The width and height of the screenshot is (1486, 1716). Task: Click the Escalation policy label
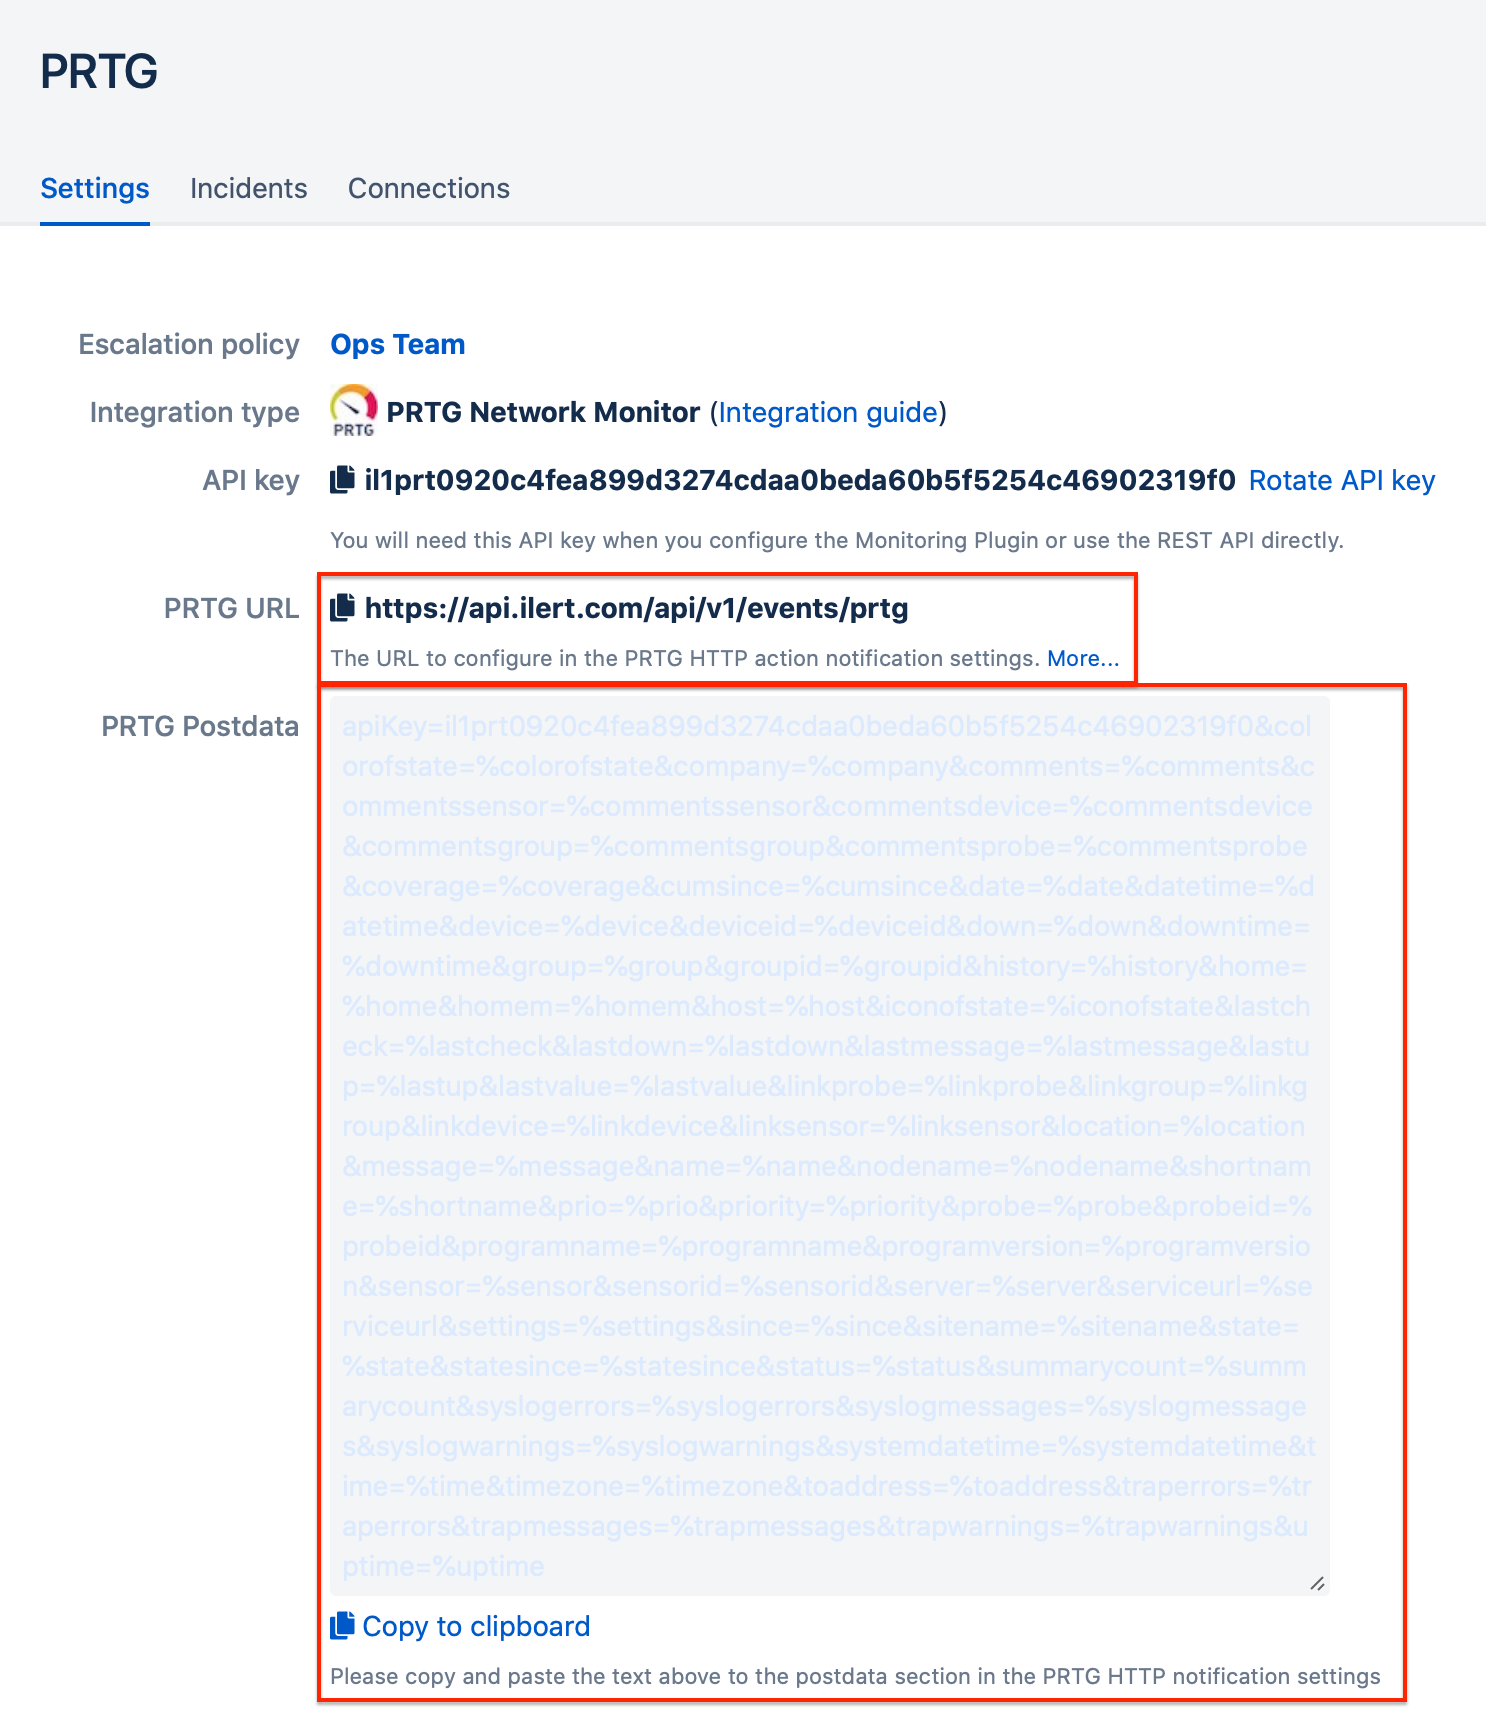click(189, 344)
